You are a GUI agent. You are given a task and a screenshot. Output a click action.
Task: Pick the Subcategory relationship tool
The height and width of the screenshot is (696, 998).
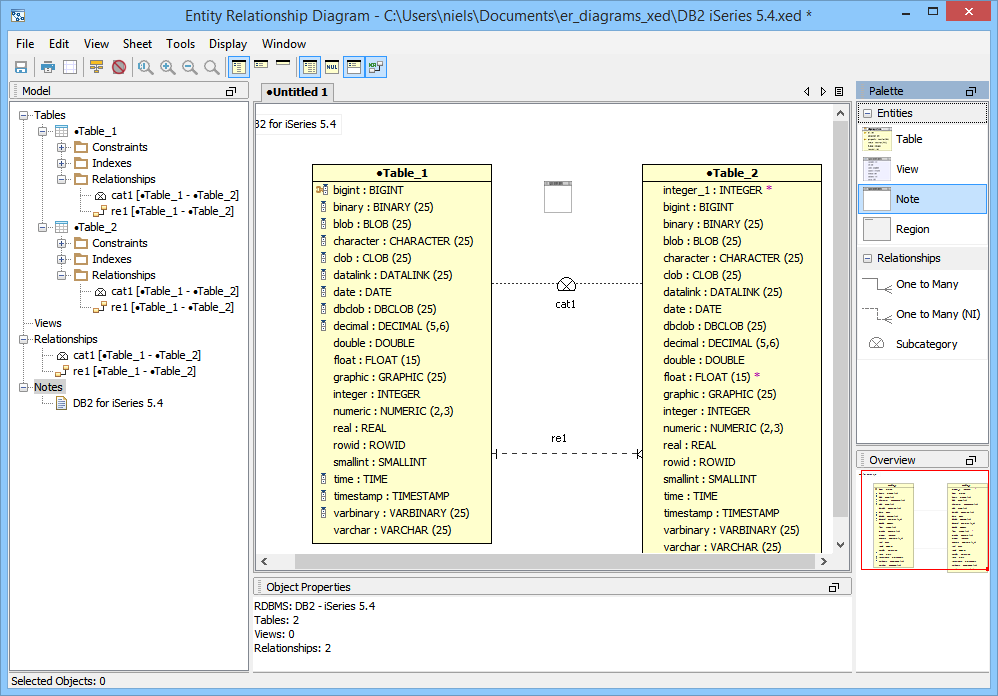(x=926, y=344)
